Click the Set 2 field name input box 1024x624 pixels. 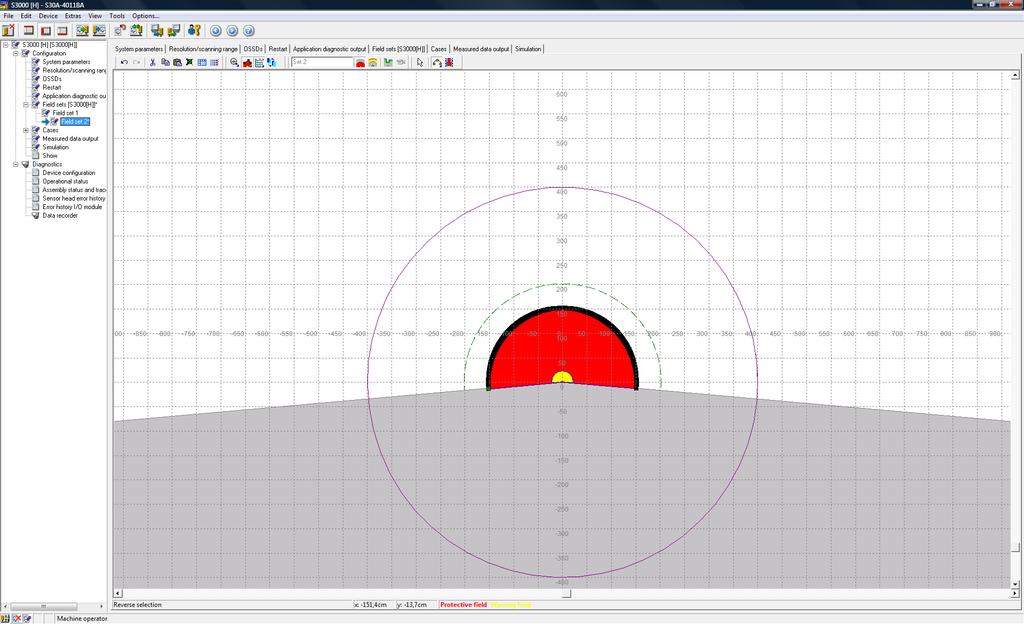click(322, 62)
